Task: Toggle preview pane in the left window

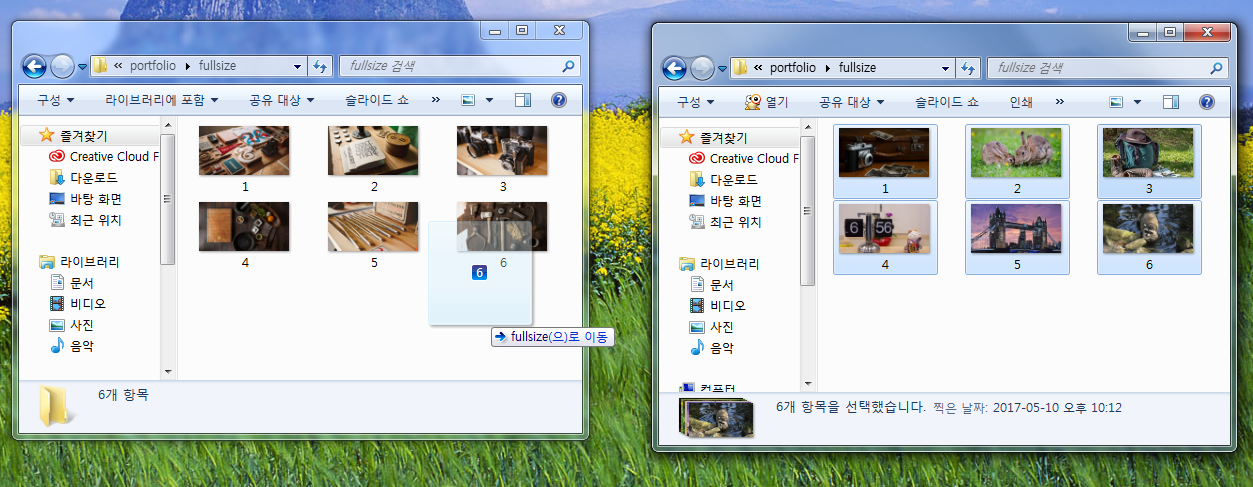Action: 523,100
